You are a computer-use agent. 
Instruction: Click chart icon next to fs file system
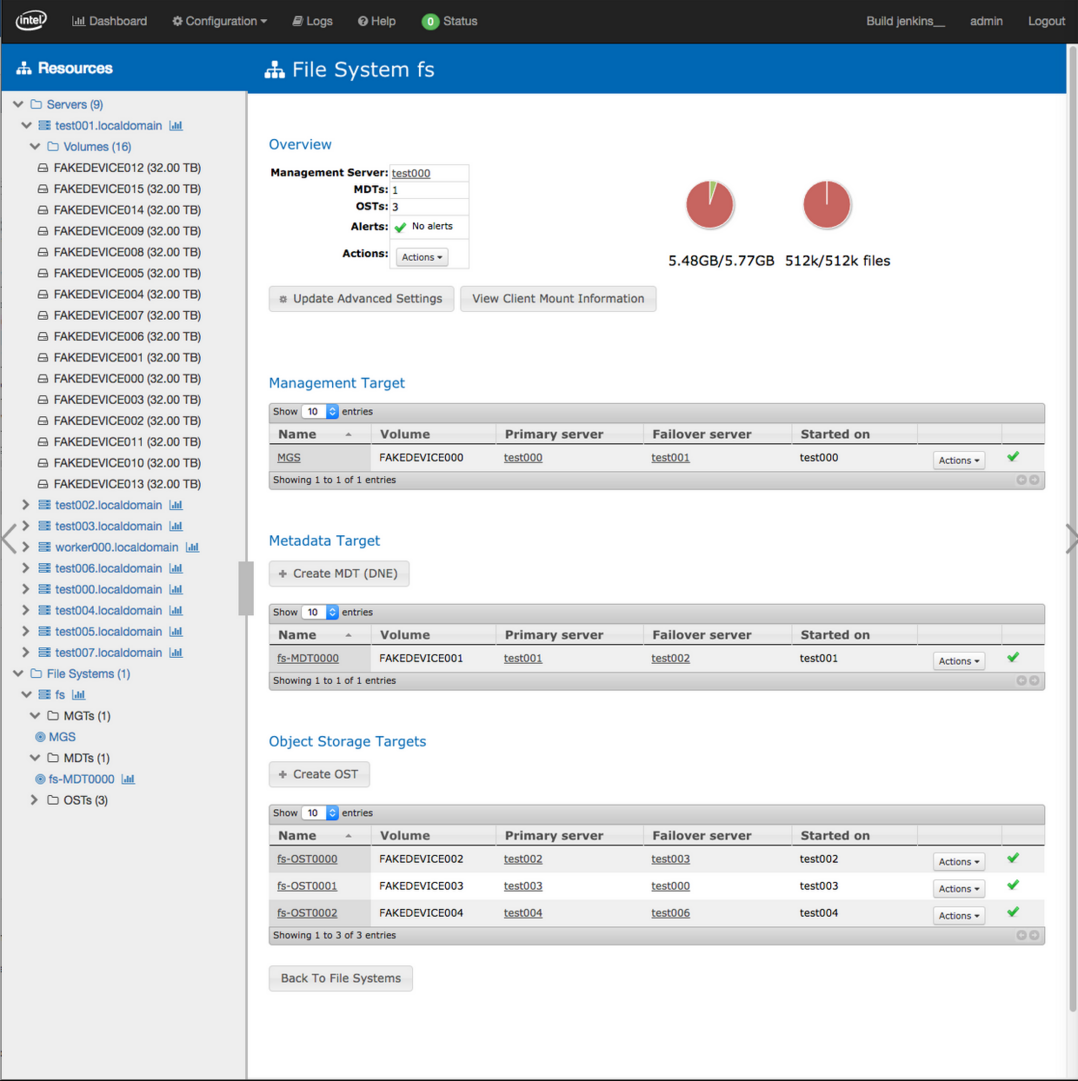[x=79, y=695]
